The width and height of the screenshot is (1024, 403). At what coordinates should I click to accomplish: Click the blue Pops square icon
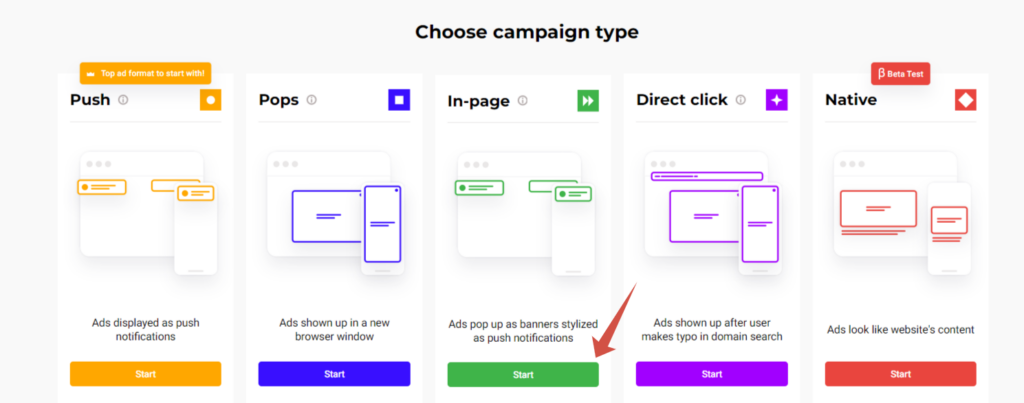[x=399, y=100]
